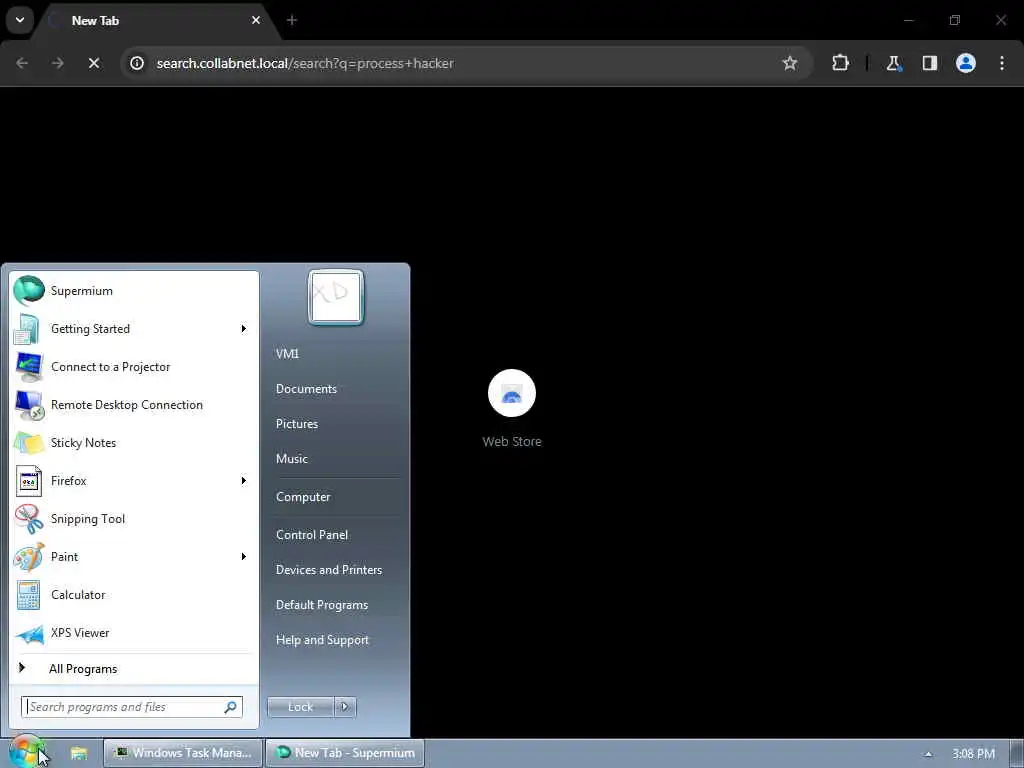Viewport: 1024px width, 768px height.
Task: Open Computer
Action: click(x=303, y=497)
